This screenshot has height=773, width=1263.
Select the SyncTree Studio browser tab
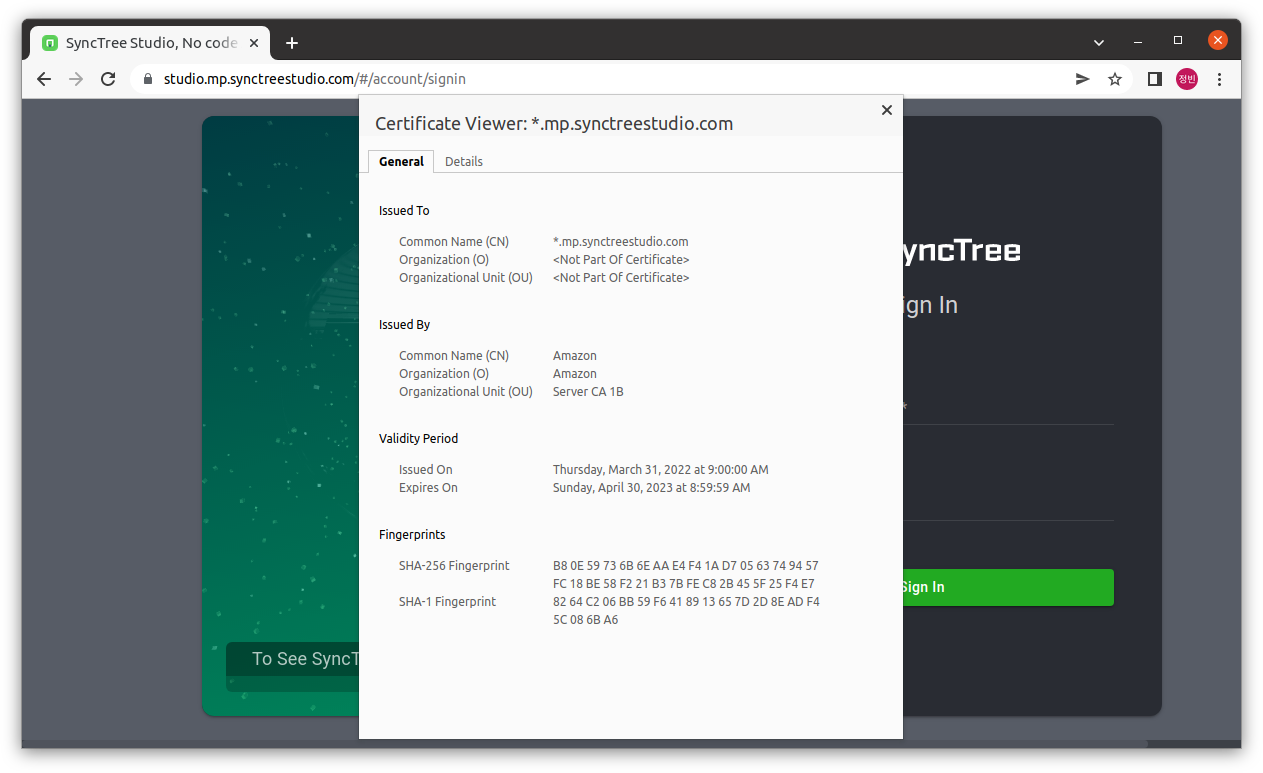150,43
